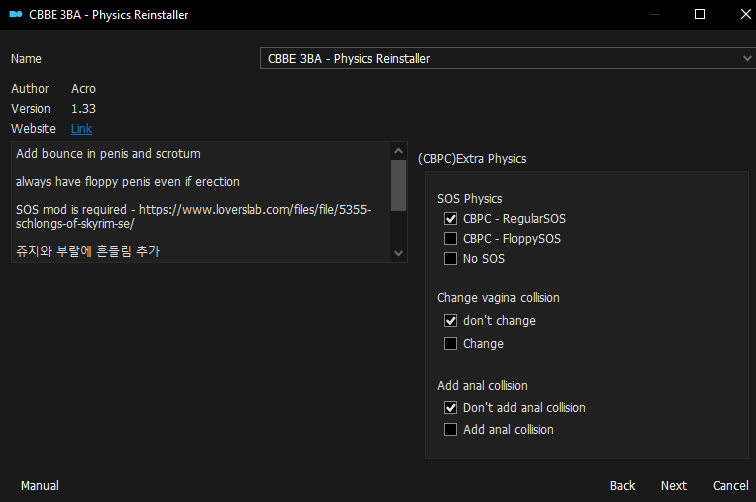
Task: Close the Physics Reinstaller window
Action: click(745, 14)
